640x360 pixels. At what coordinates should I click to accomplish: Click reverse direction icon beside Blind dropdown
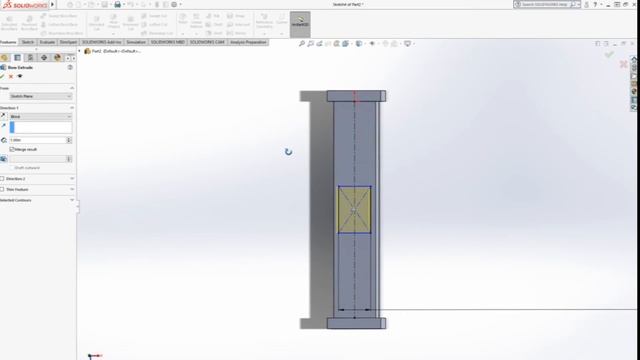[4, 116]
